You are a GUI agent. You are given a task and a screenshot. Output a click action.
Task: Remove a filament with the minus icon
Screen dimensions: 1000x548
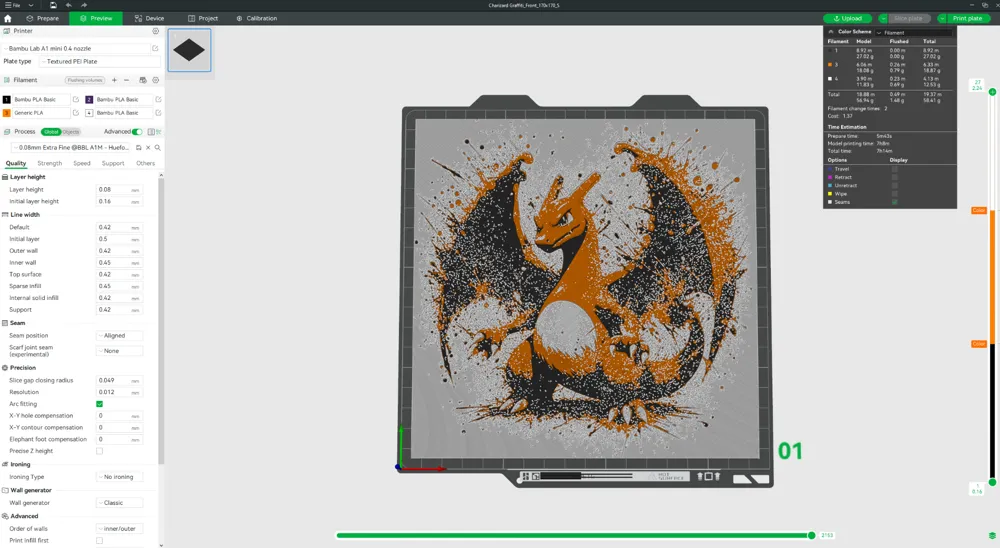click(126, 80)
